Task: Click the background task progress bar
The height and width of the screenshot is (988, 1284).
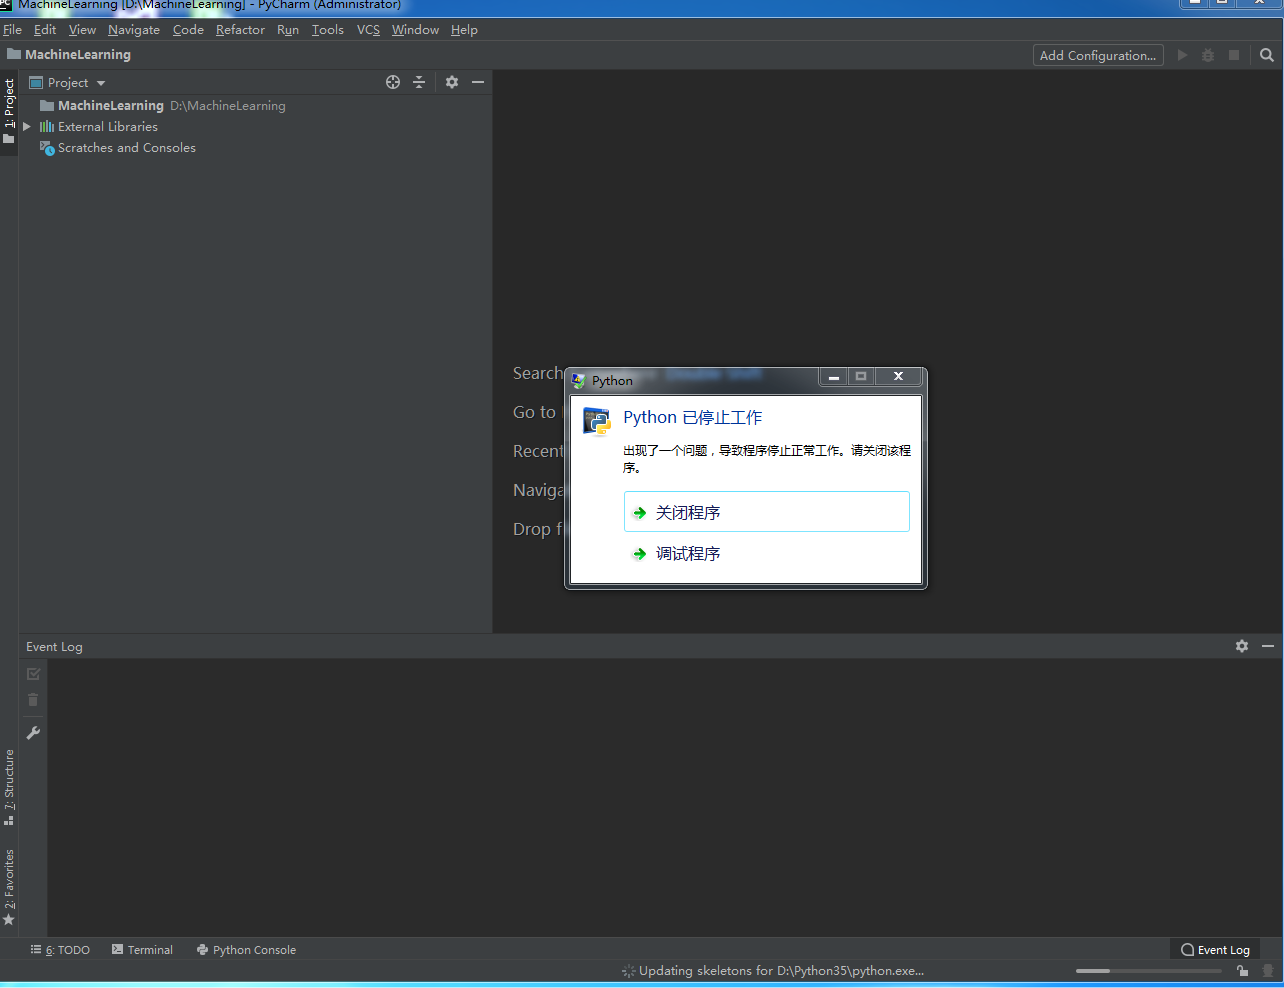Action: (1149, 971)
